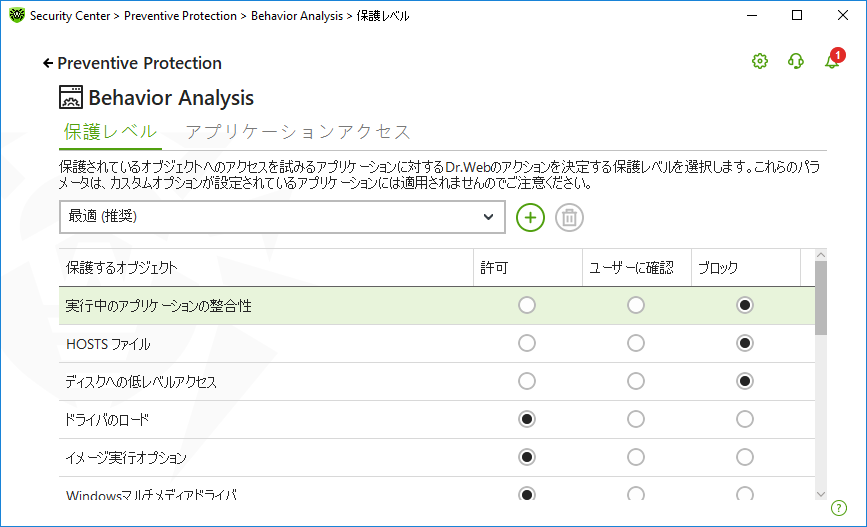
Task: Click the table scrollbar up arrow
Action: [x=821, y=255]
